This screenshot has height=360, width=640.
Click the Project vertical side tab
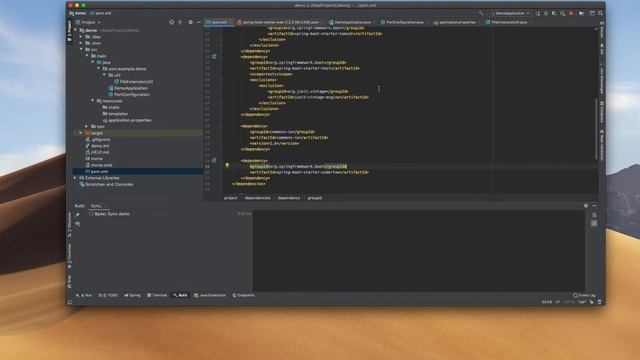click(69, 31)
